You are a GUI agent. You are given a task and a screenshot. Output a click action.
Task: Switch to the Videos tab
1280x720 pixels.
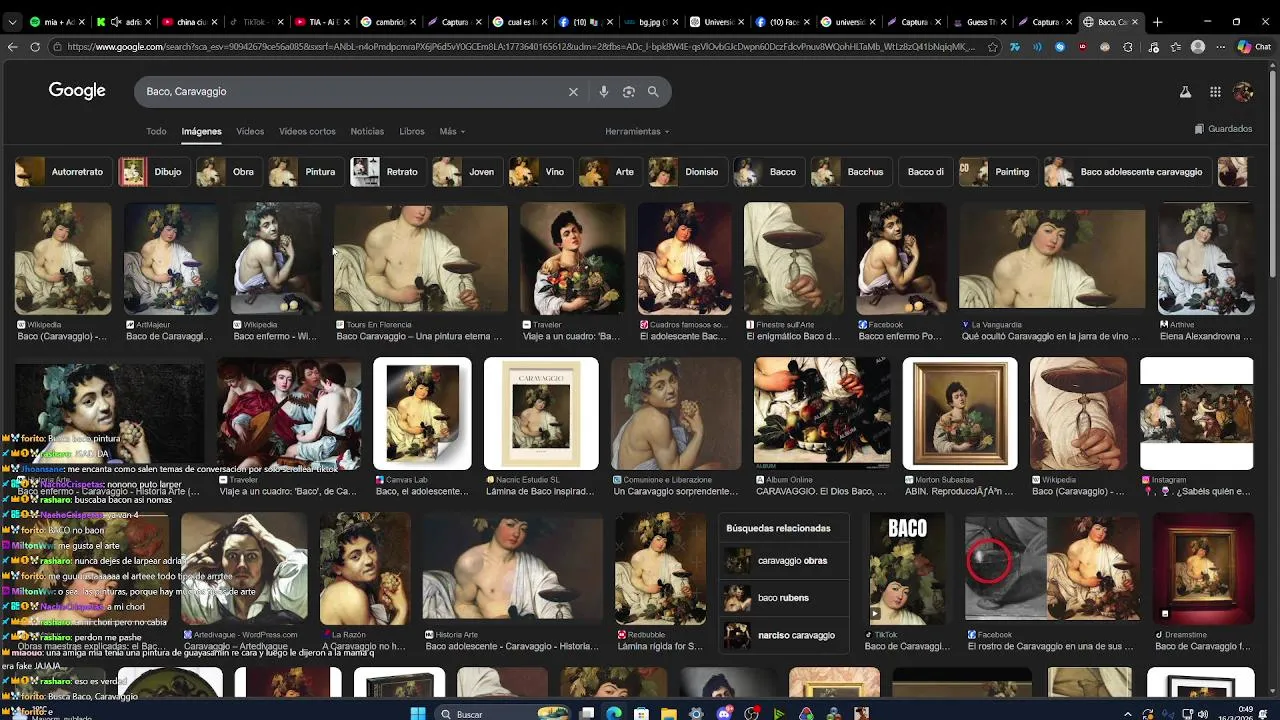click(x=250, y=131)
